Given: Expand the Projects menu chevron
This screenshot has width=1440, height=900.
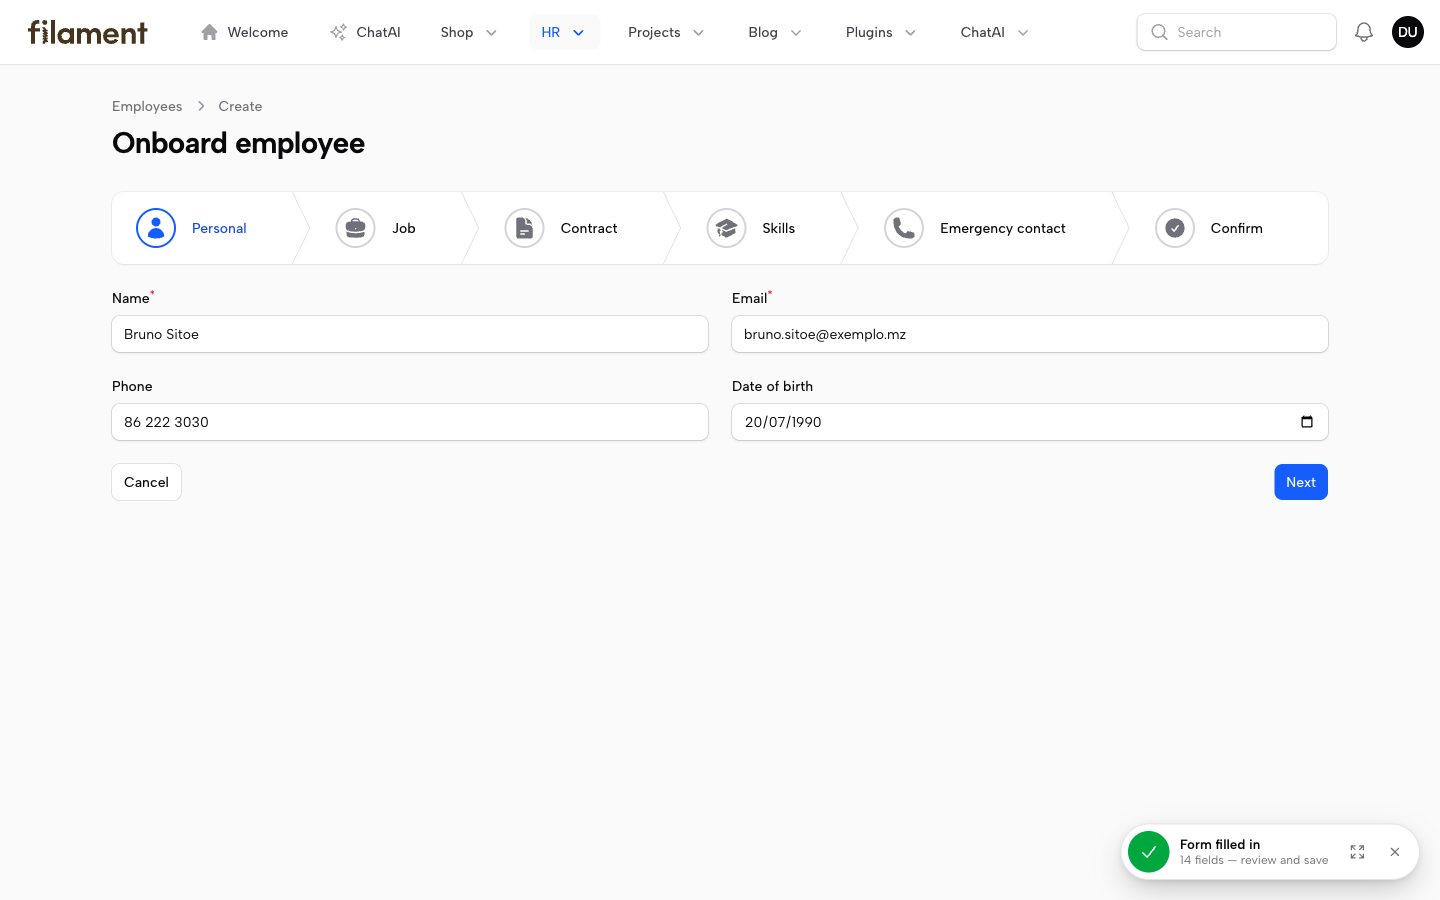Looking at the screenshot, I should (698, 32).
